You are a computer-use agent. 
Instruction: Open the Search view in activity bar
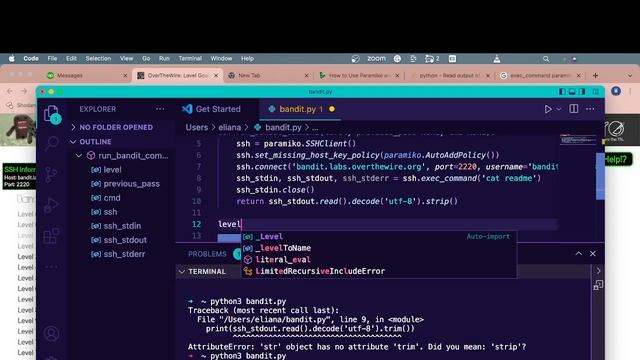tap(52, 144)
